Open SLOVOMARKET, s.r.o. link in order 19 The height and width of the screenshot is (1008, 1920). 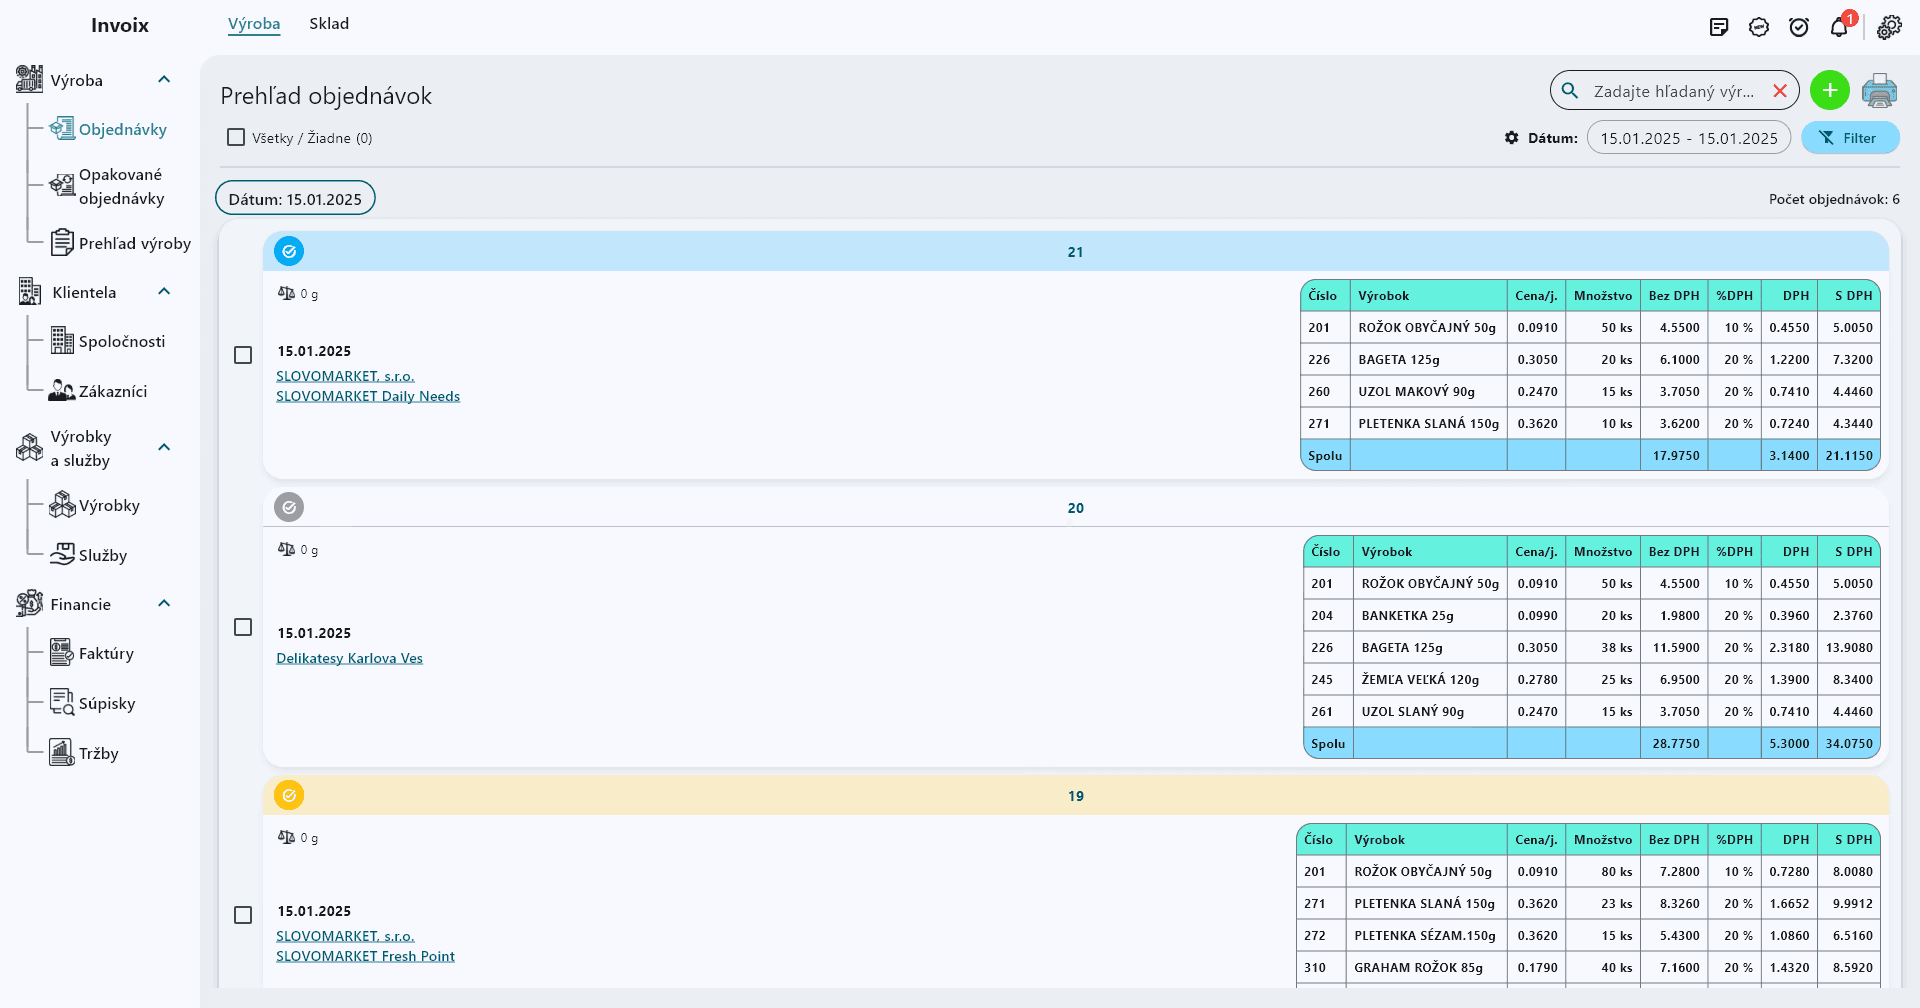click(x=345, y=937)
